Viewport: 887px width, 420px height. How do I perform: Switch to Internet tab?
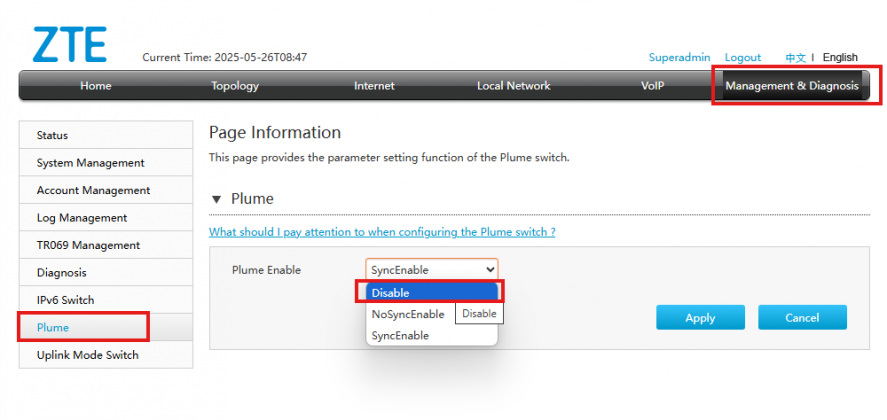tap(374, 86)
